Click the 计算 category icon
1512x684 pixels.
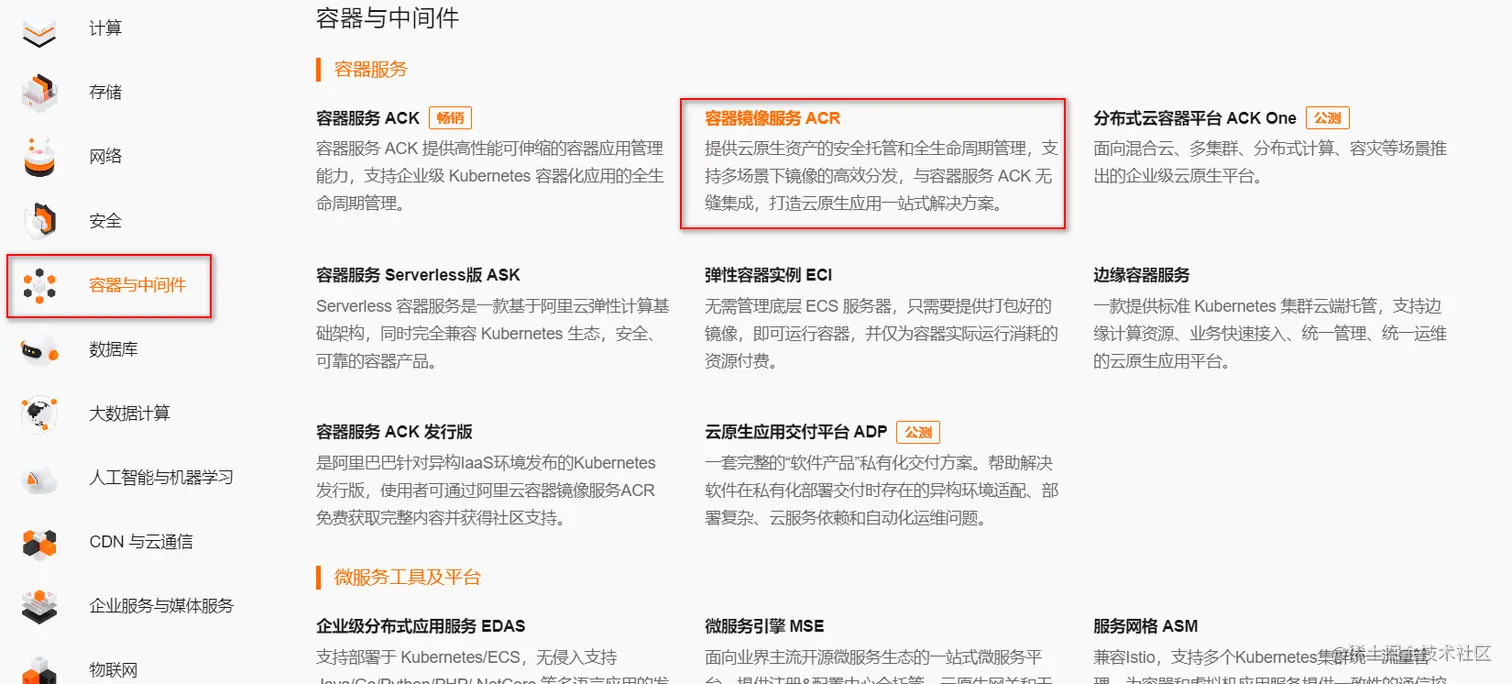(40, 30)
